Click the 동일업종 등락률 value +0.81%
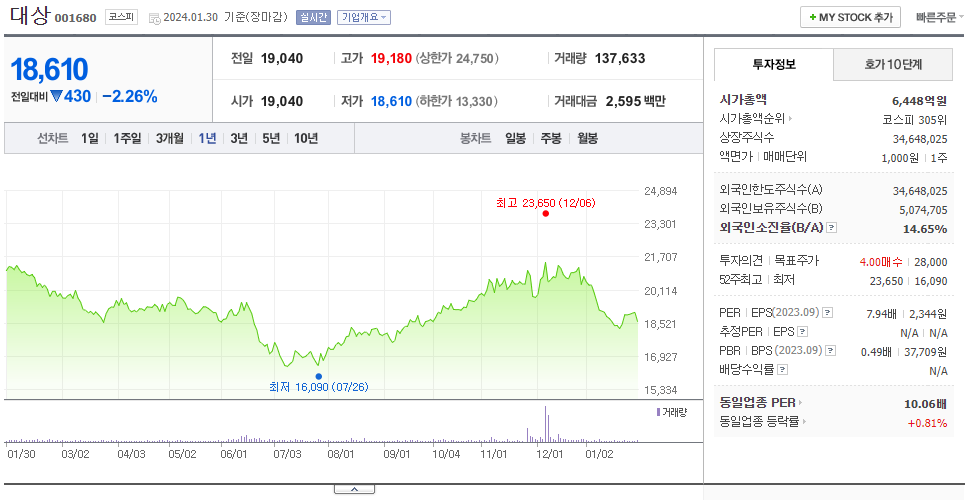Screen dimensions: 968x500 coord(927,423)
